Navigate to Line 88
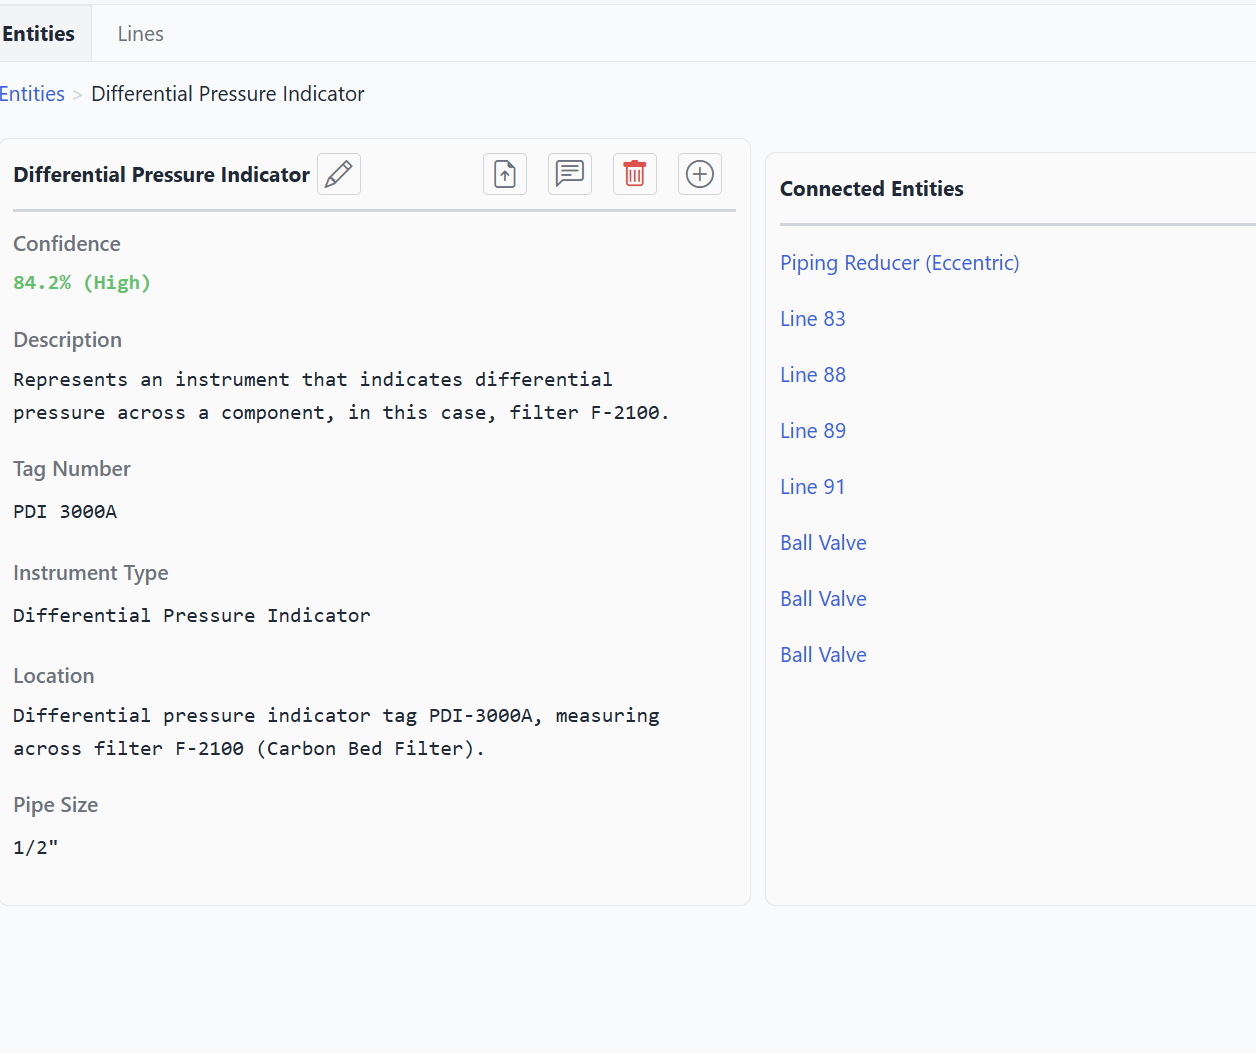Image resolution: width=1256 pixels, height=1053 pixels. point(812,375)
